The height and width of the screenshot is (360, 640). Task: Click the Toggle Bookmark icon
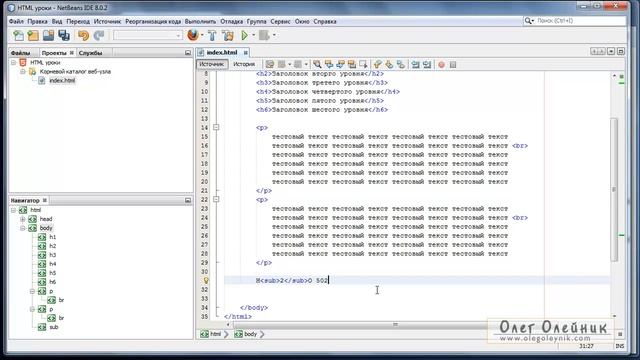(x=401, y=64)
